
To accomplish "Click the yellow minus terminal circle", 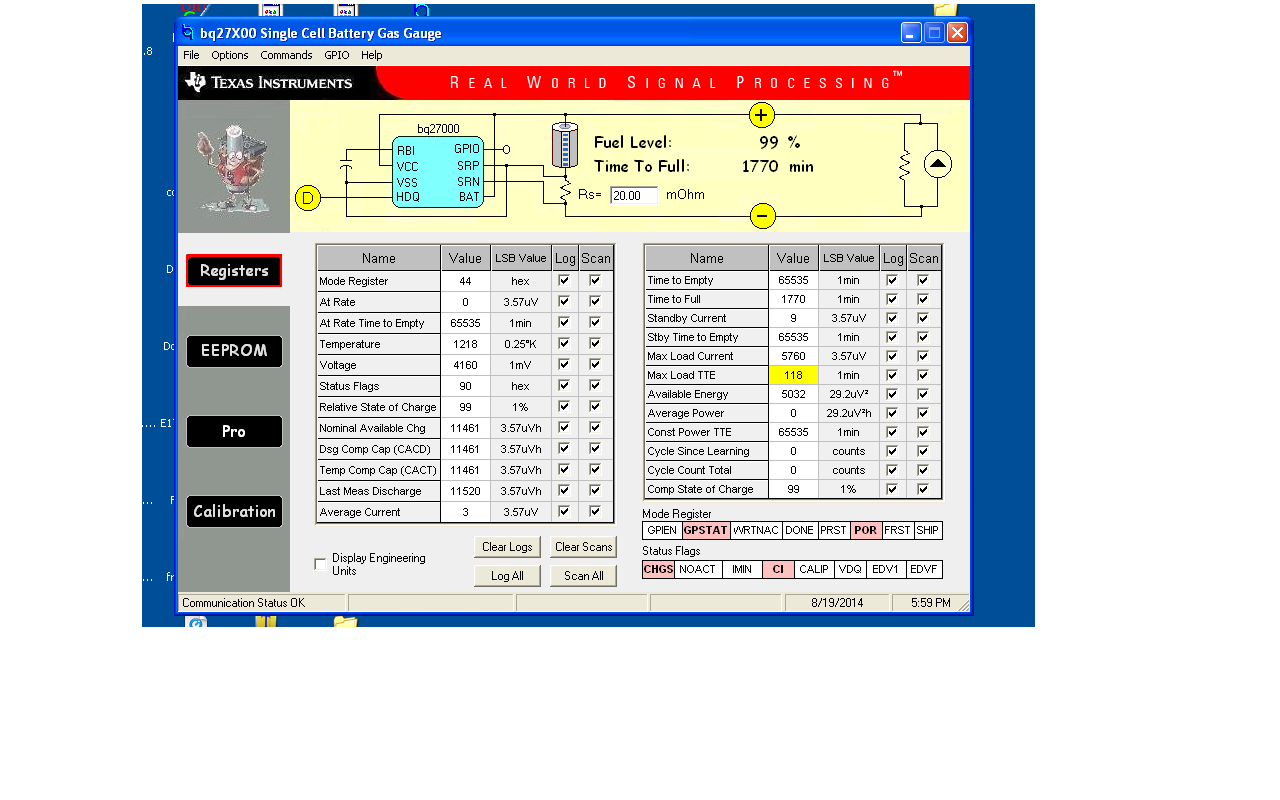I will (762, 215).
